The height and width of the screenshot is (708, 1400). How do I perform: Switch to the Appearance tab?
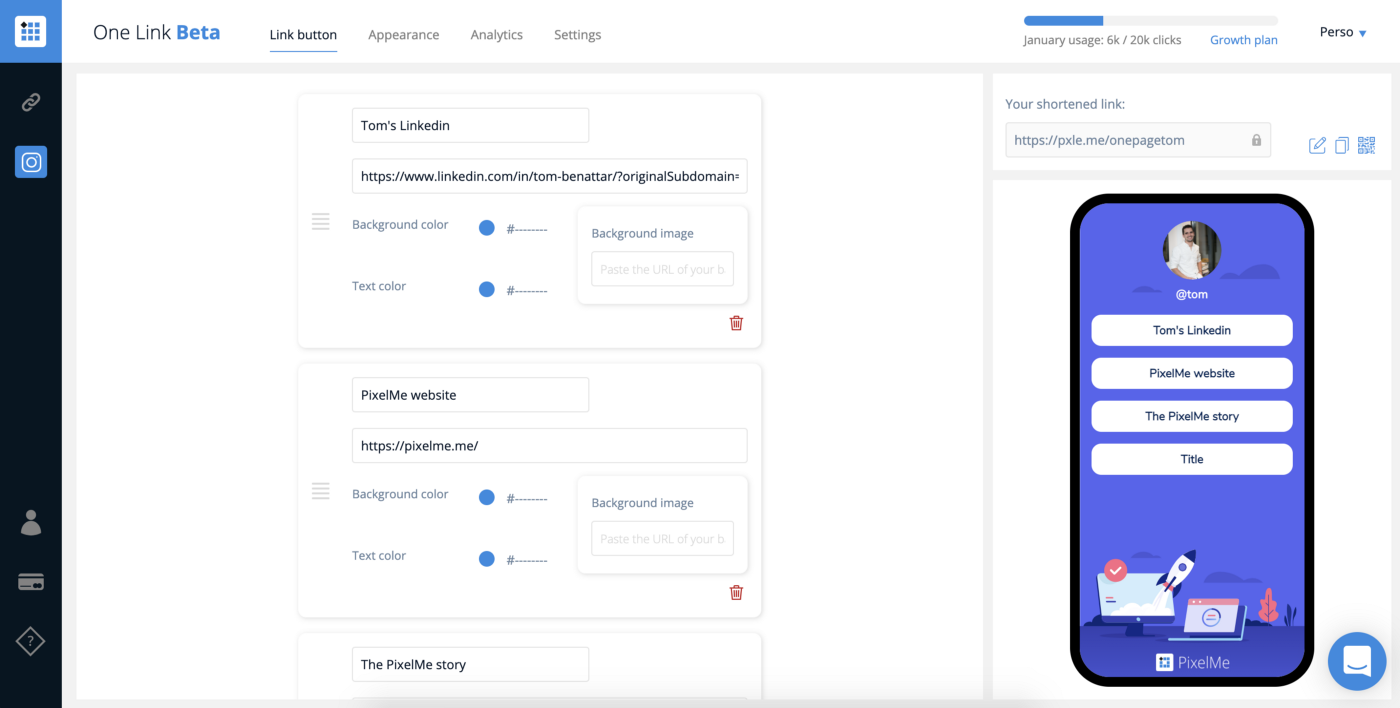pyautogui.click(x=403, y=34)
